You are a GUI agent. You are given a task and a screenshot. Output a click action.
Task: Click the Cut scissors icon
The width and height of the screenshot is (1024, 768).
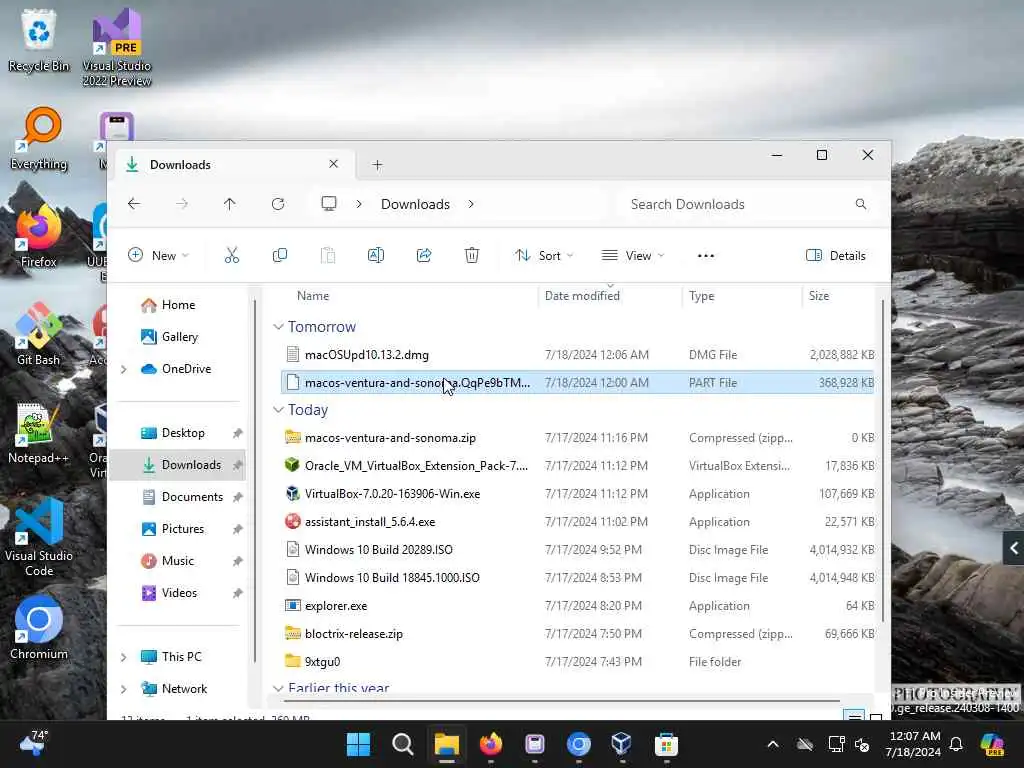point(232,255)
